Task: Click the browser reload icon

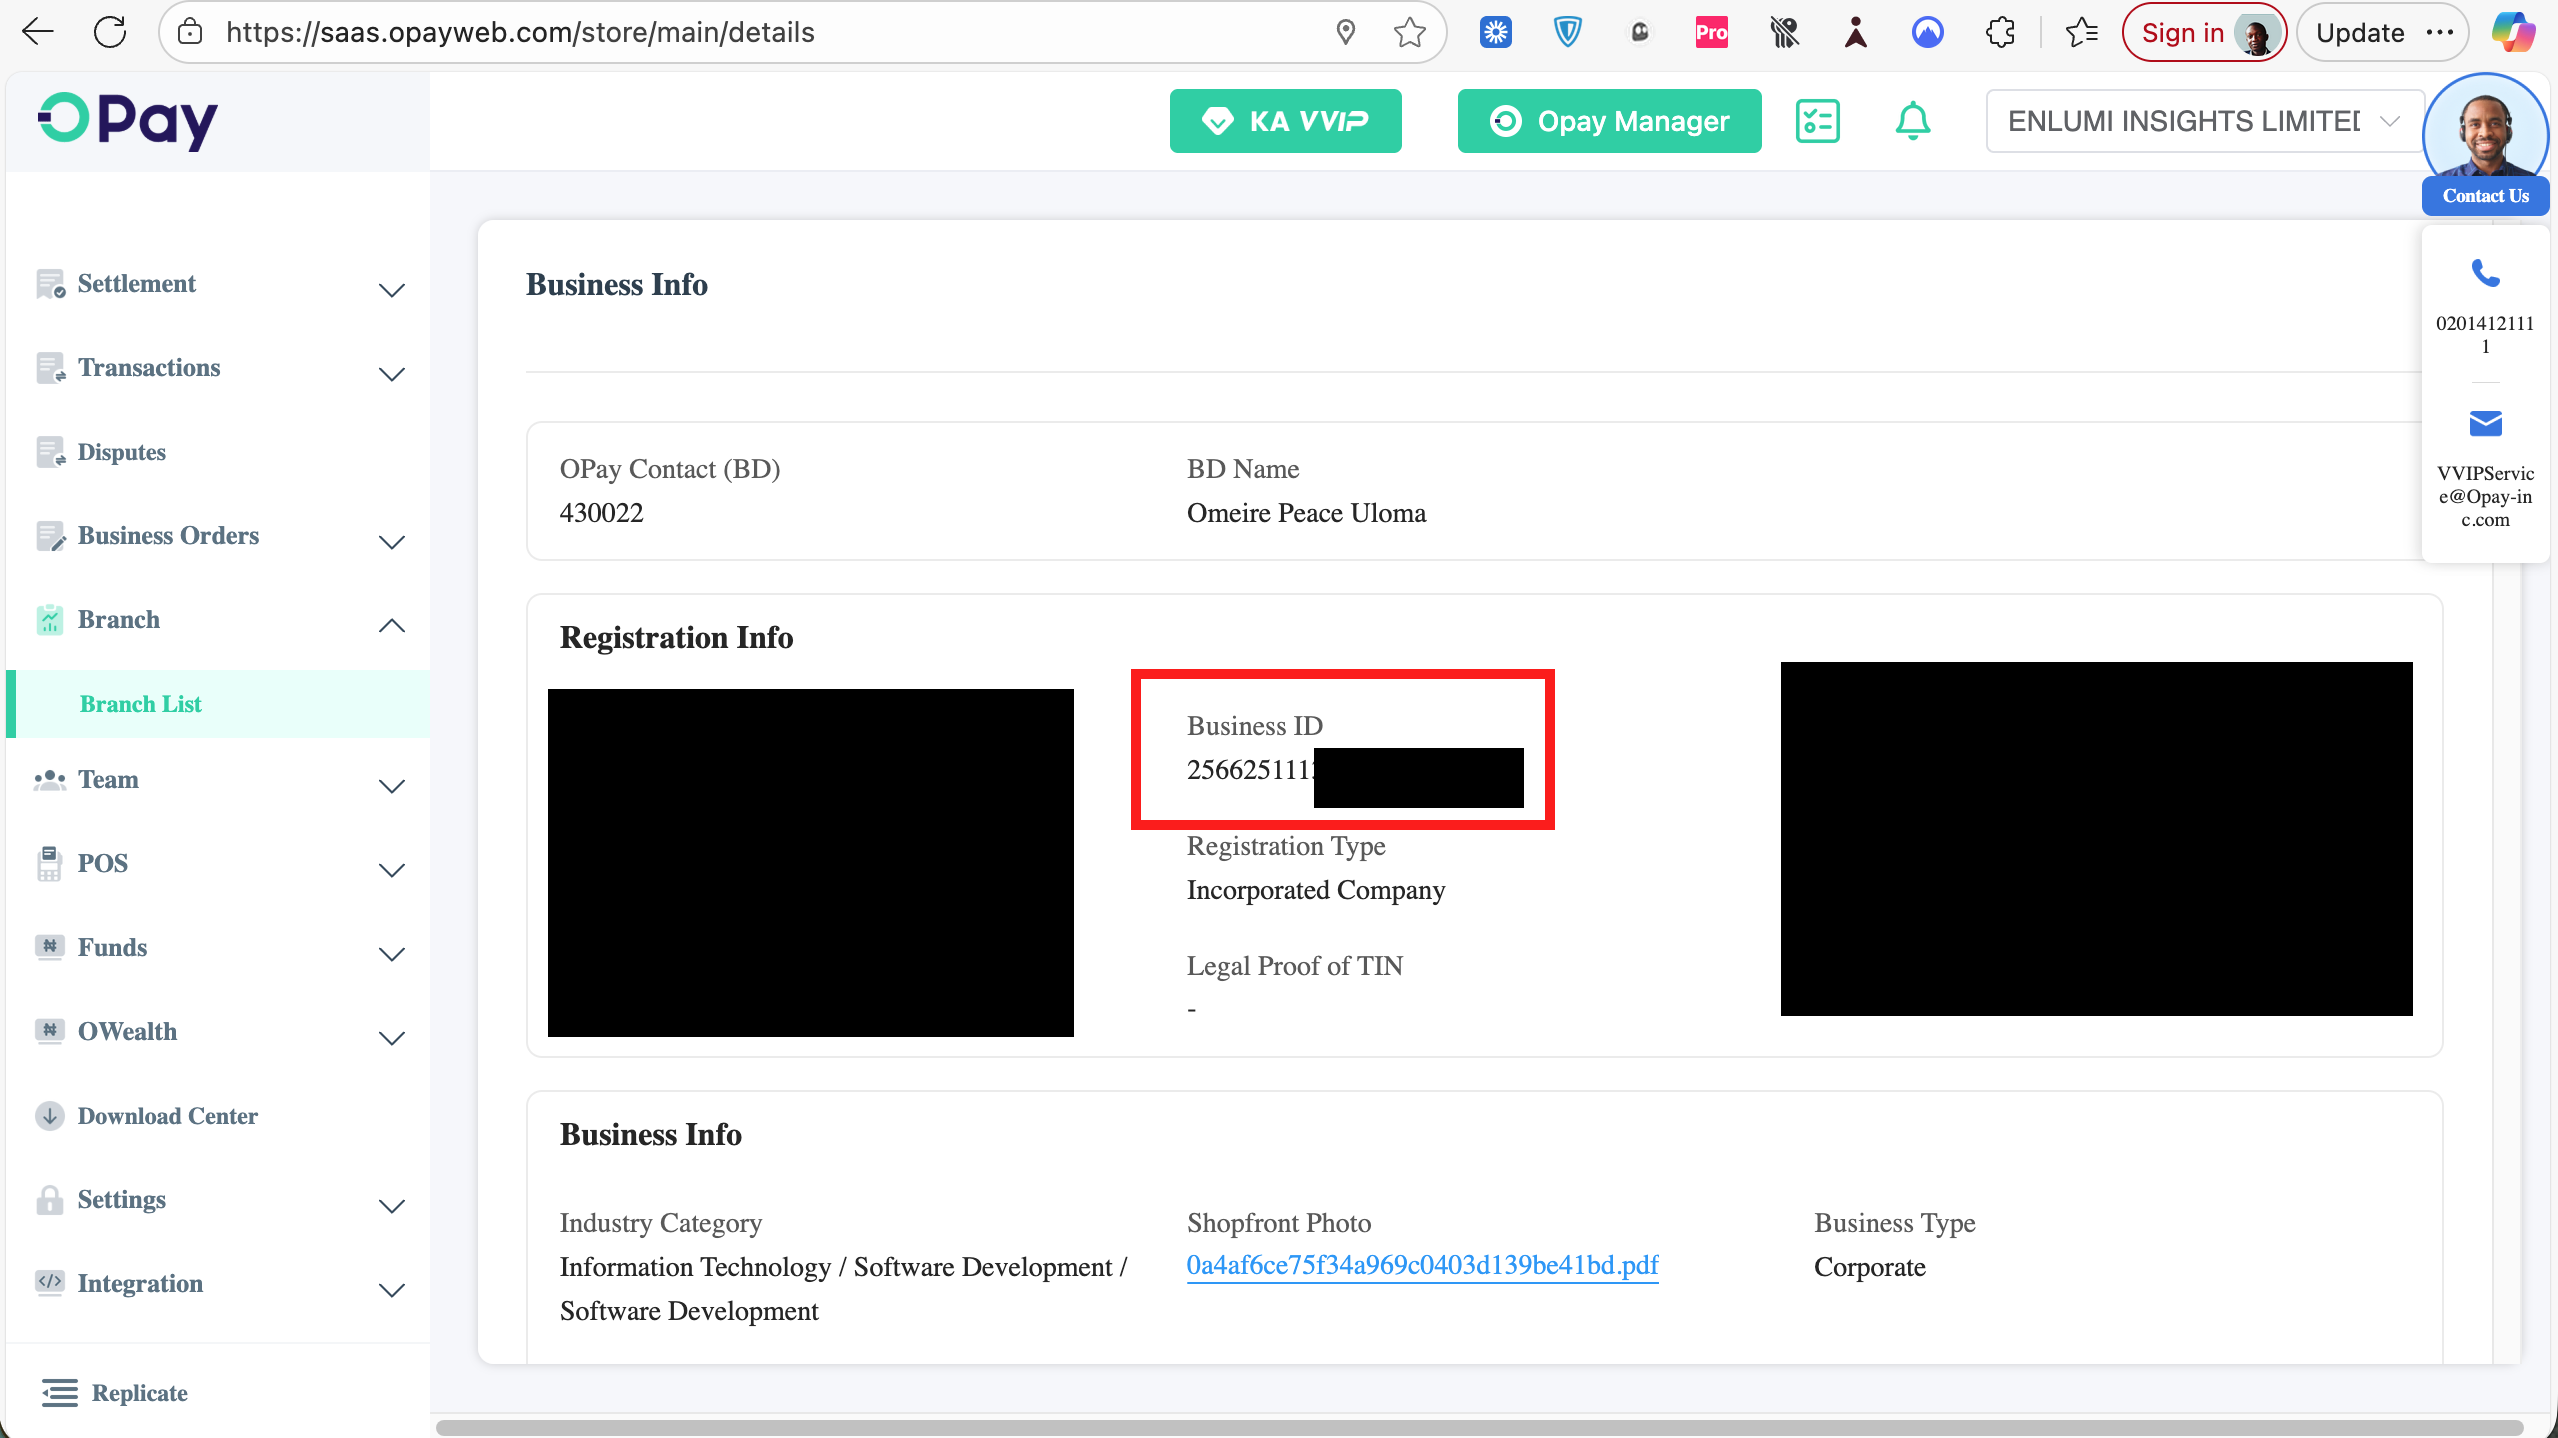Action: [x=110, y=32]
